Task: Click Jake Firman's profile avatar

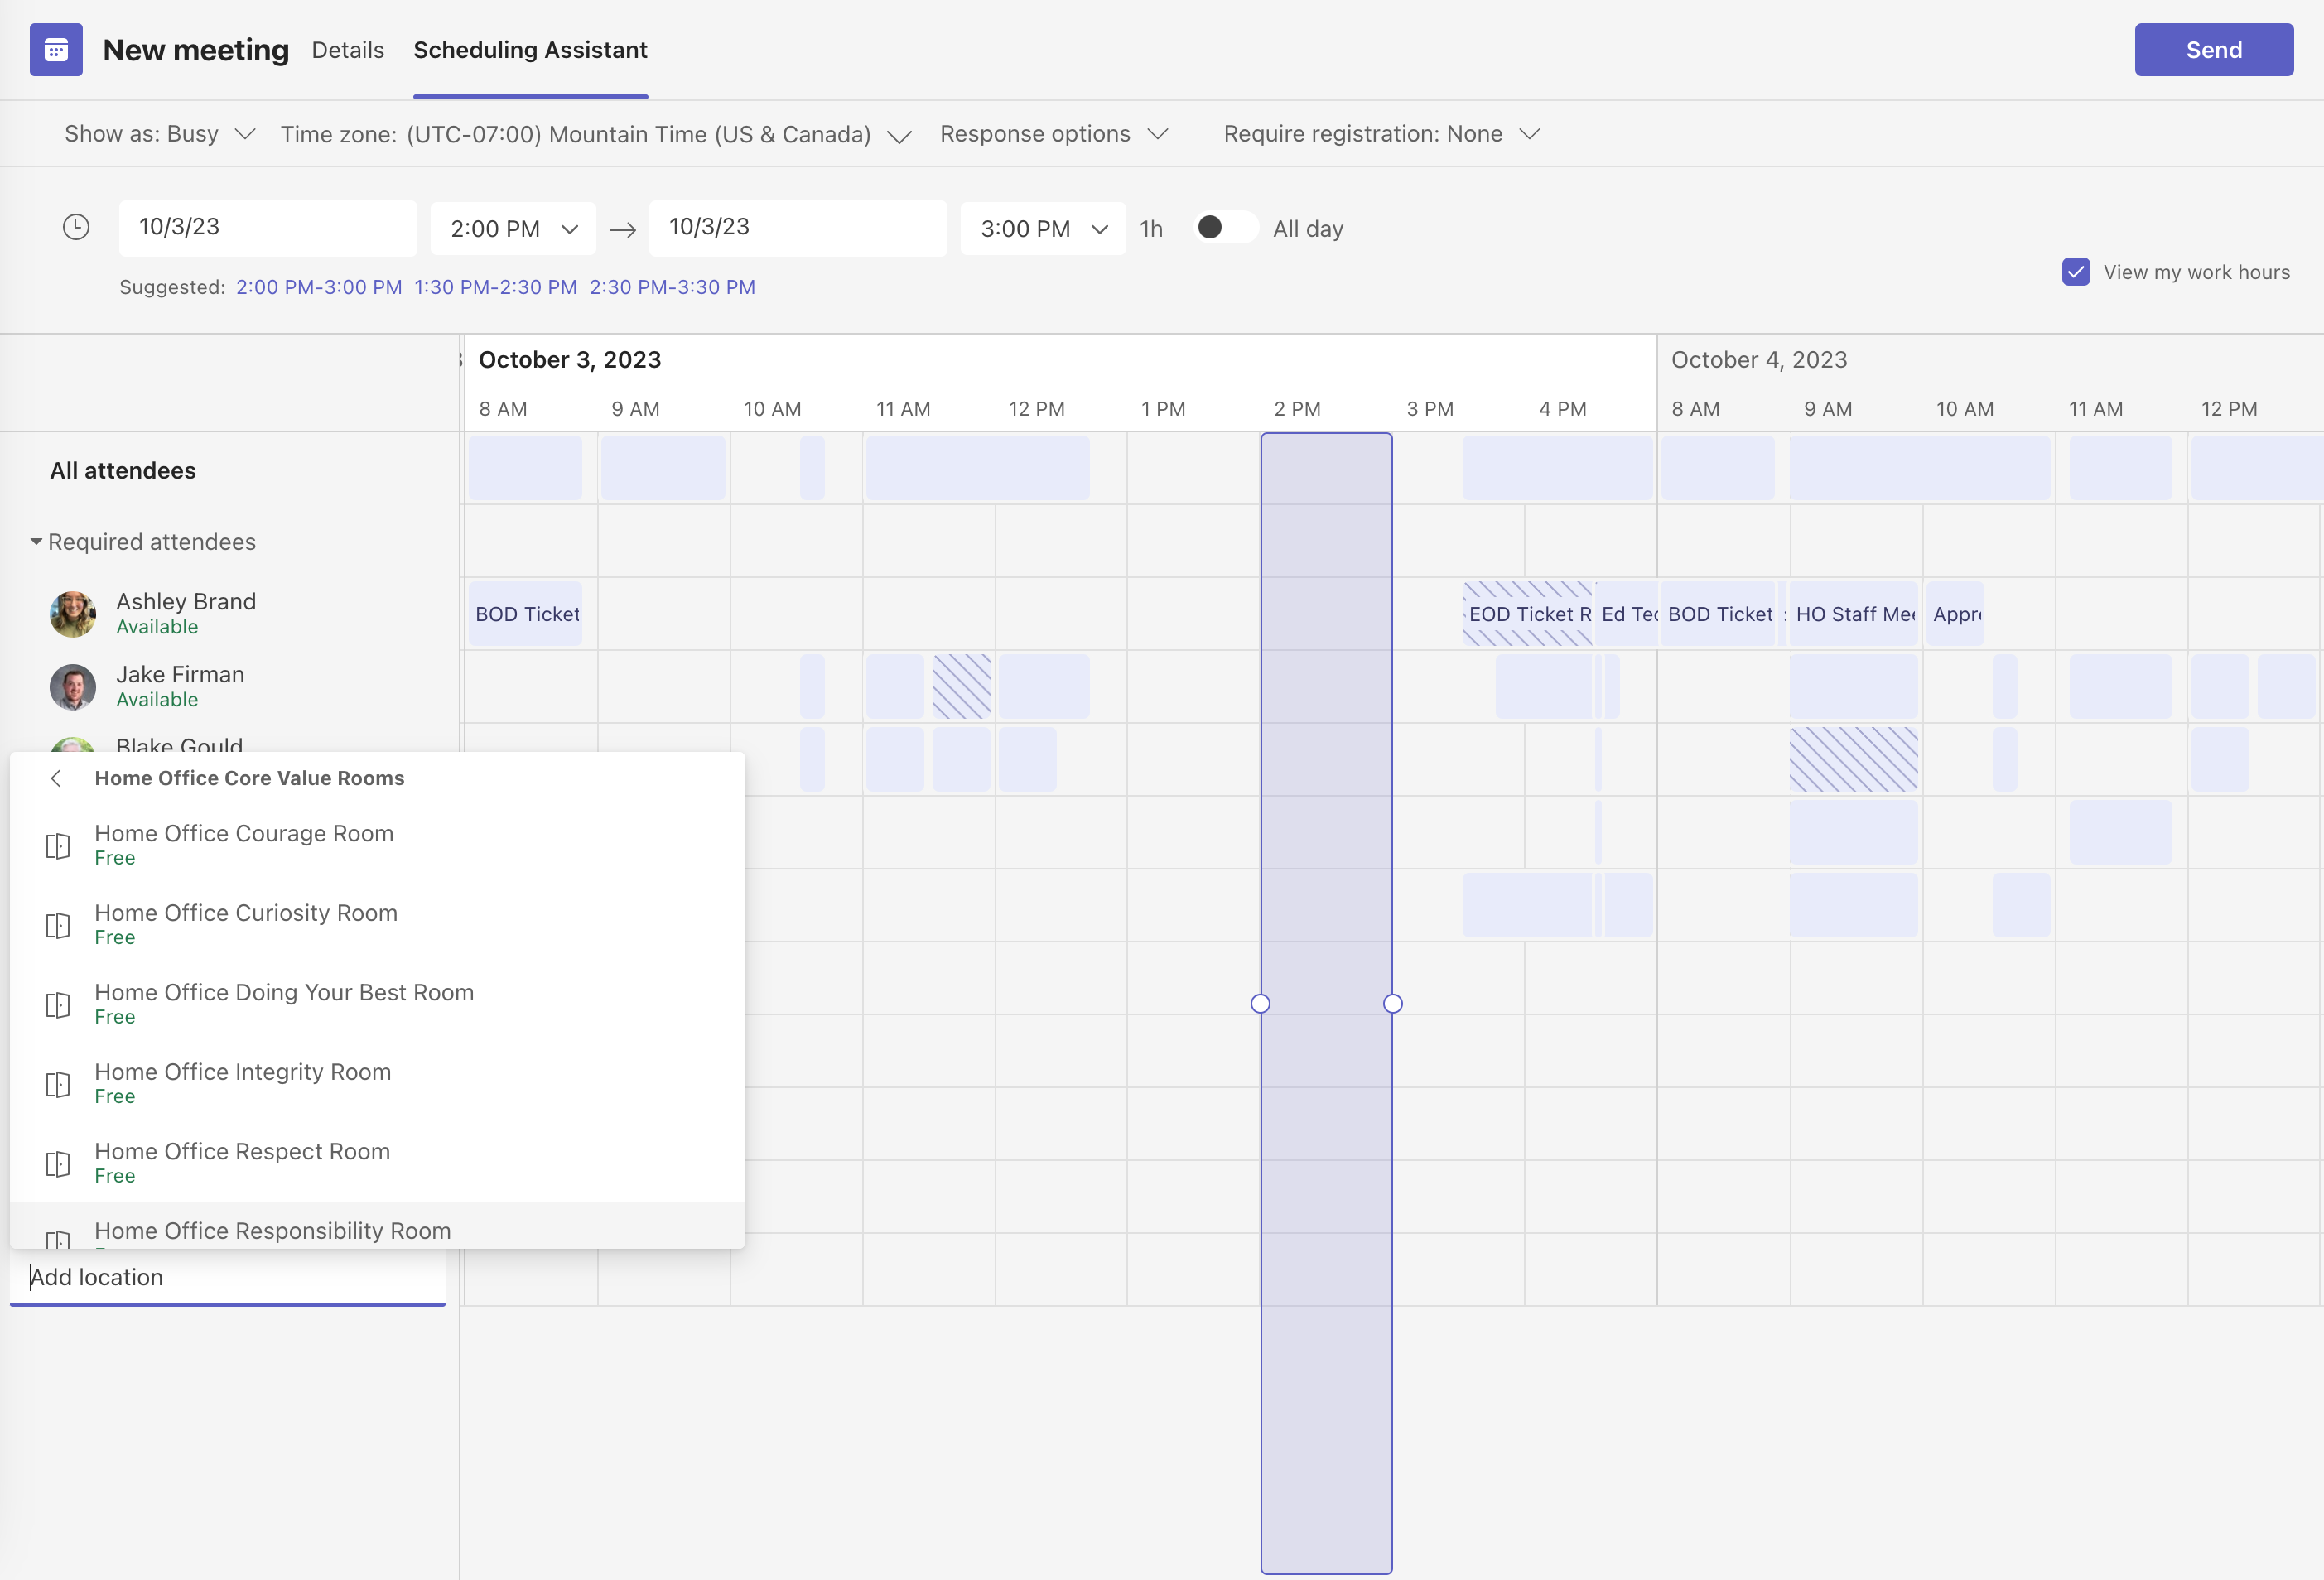Action: click(x=71, y=686)
